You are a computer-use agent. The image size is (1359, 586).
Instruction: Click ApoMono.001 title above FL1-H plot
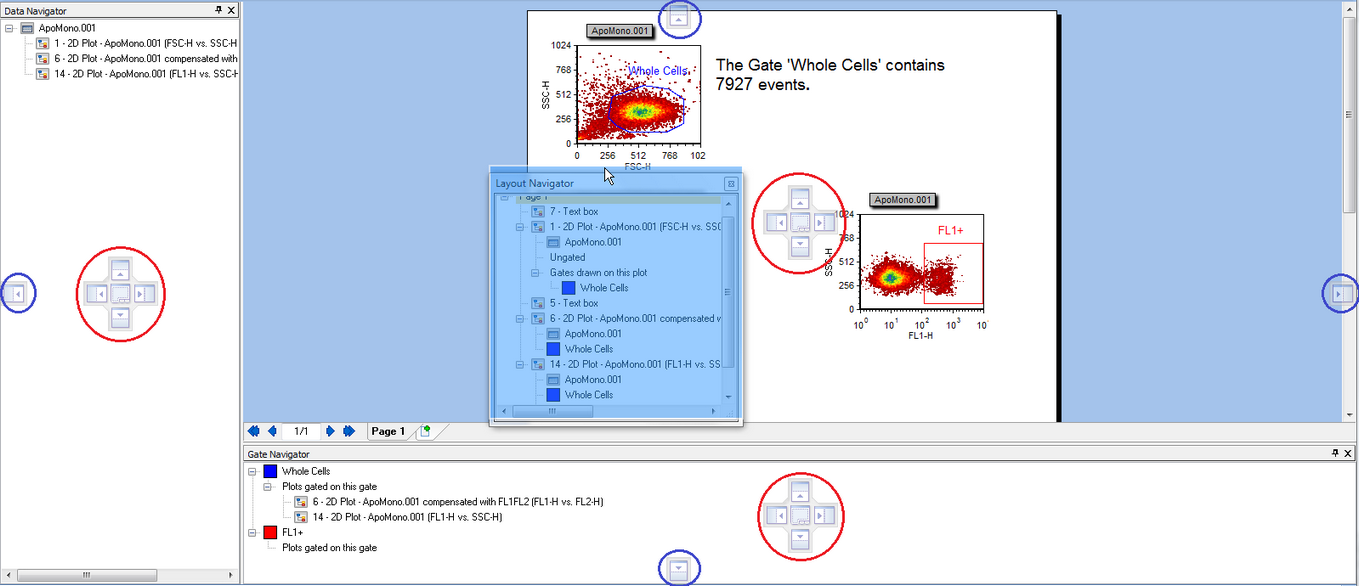pyautogui.click(x=903, y=200)
